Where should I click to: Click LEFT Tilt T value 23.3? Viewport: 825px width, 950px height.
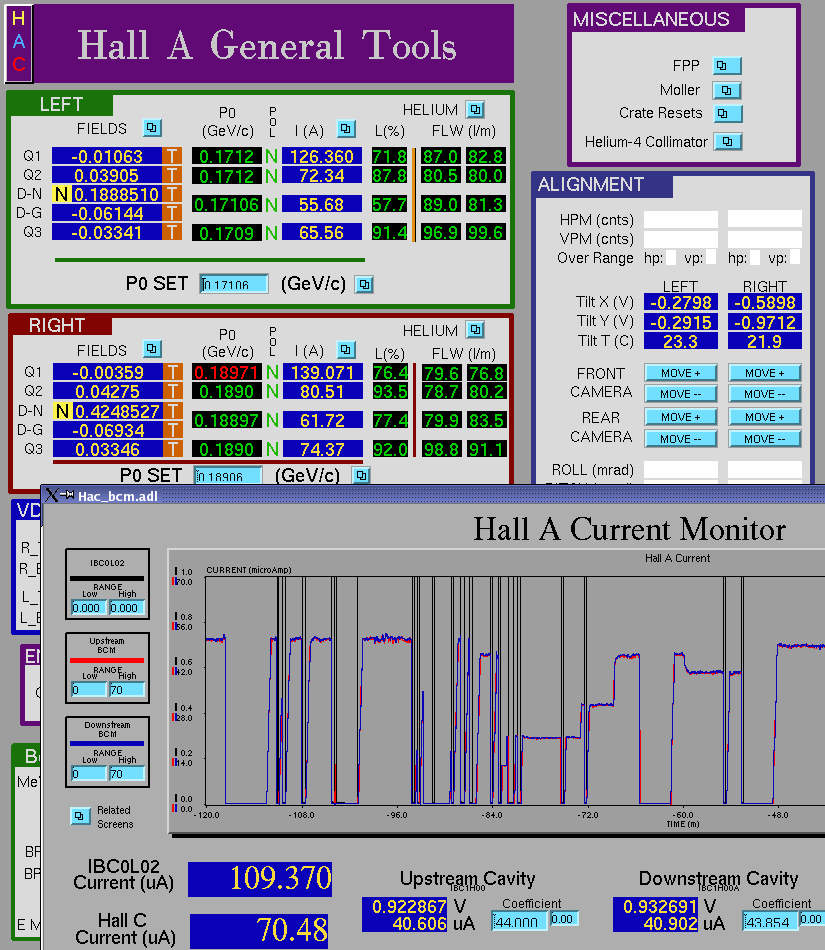[x=681, y=342]
